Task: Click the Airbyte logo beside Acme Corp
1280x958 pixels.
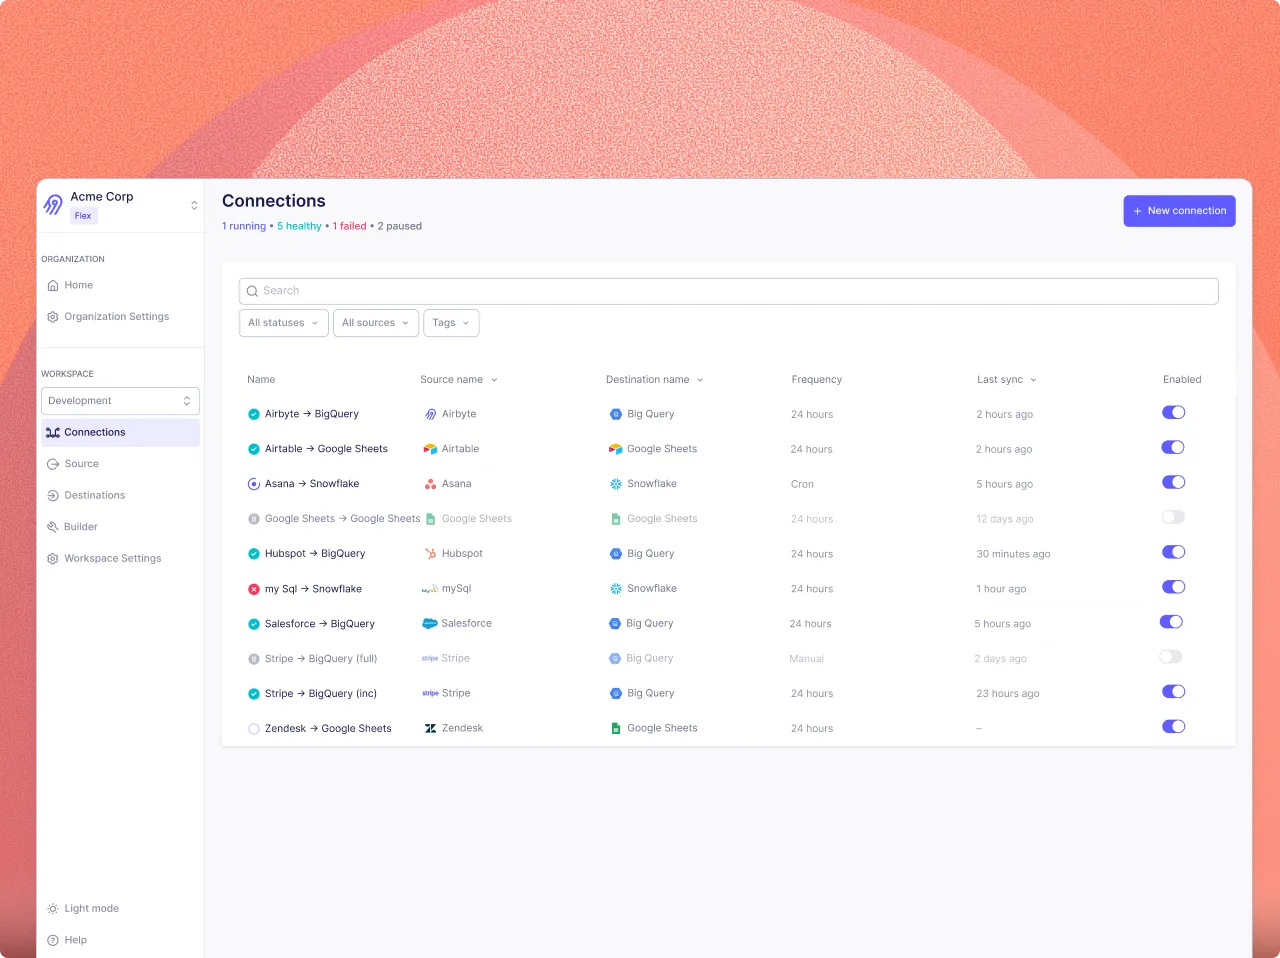Action: pyautogui.click(x=53, y=205)
